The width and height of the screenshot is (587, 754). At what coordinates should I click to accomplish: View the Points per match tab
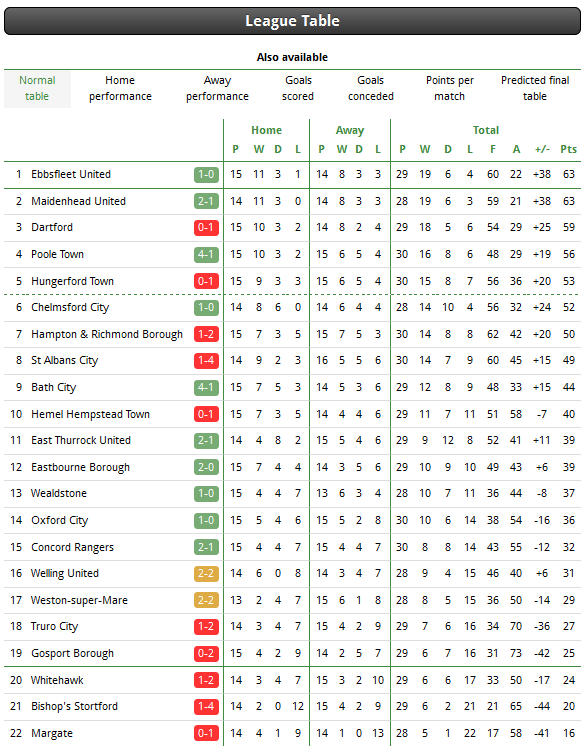[450, 88]
